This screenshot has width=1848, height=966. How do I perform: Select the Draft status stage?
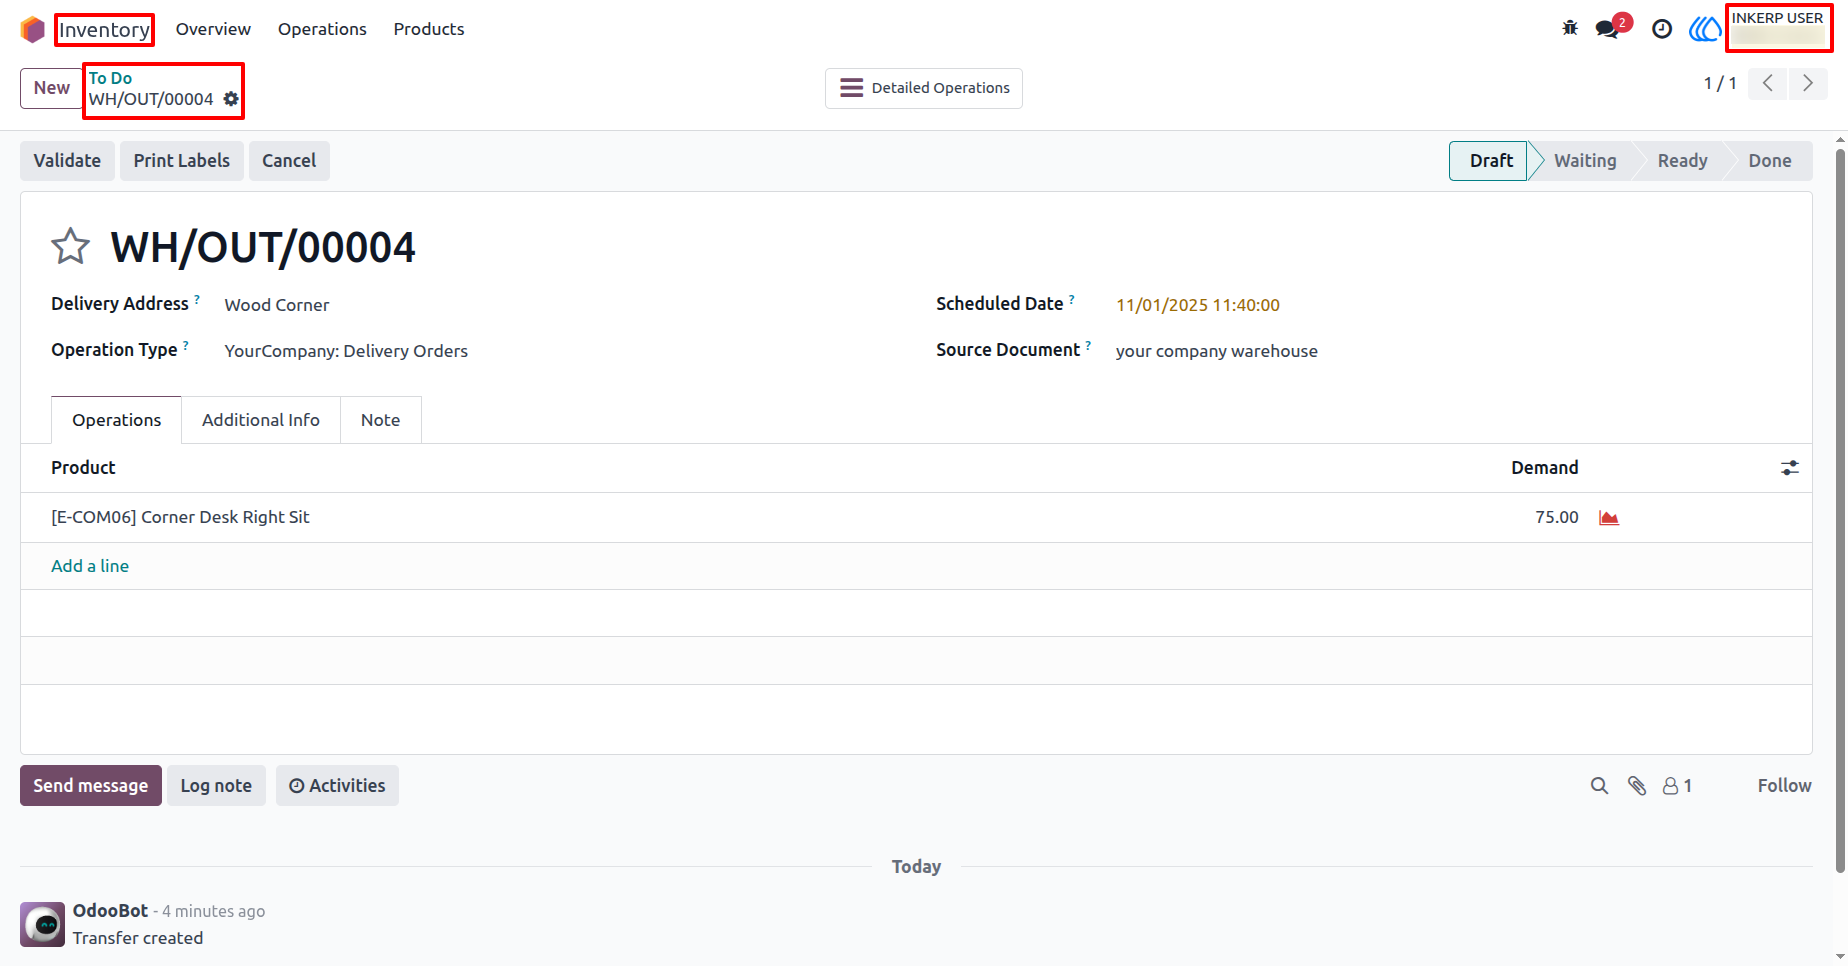[x=1490, y=161]
